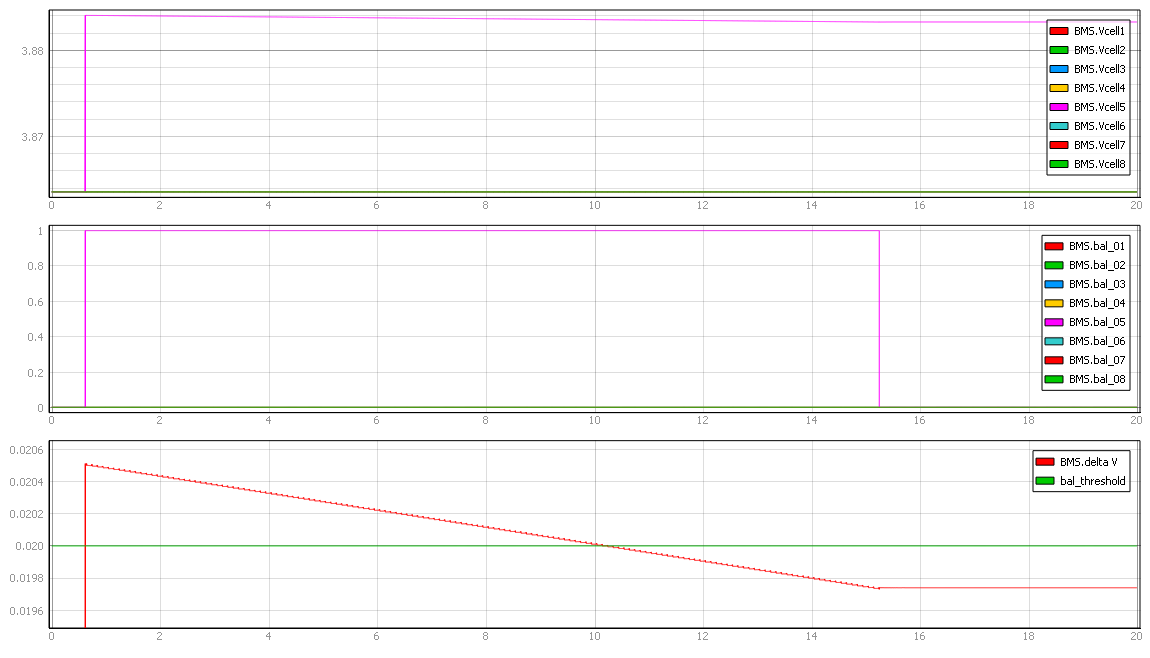This screenshot has height=658, width=1150.
Task: Select the BMS.bal_02 legend label
Action: tap(1097, 265)
